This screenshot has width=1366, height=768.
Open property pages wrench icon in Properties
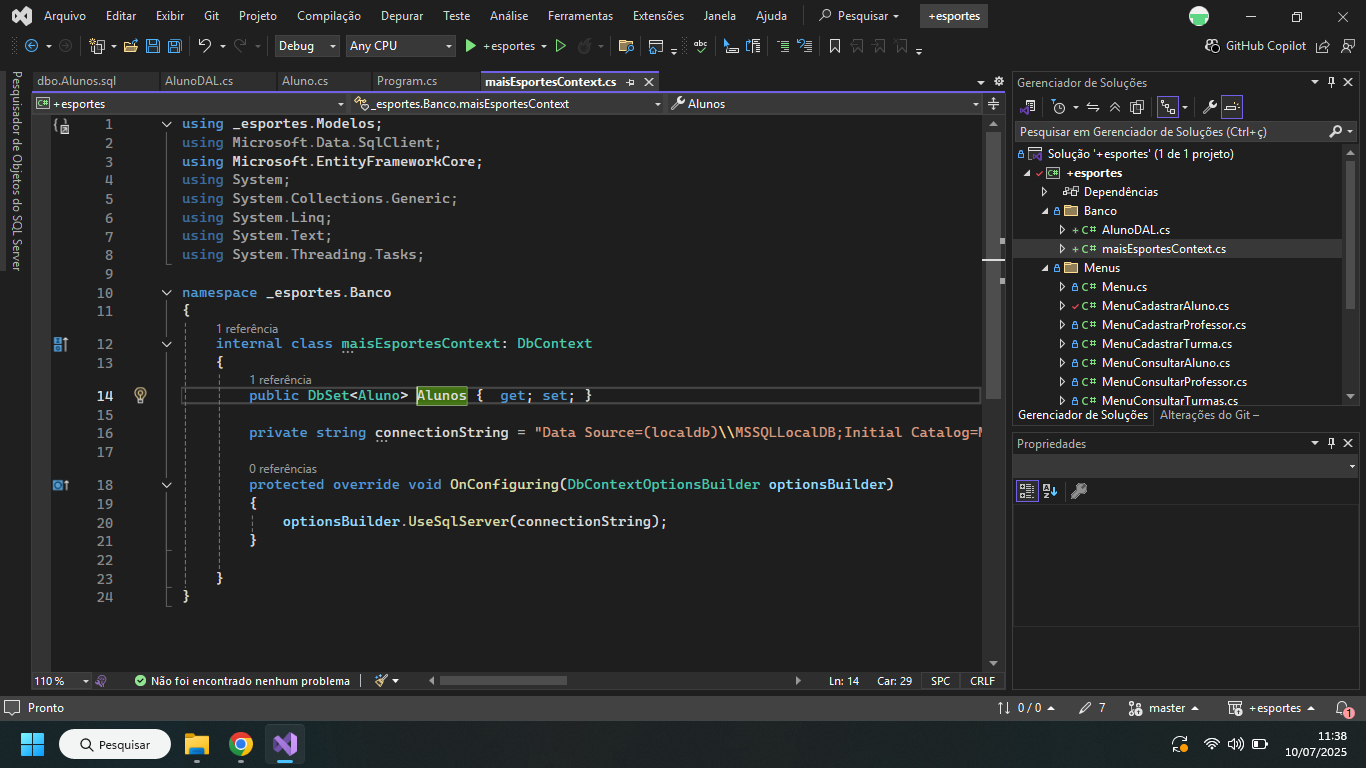coord(1078,491)
